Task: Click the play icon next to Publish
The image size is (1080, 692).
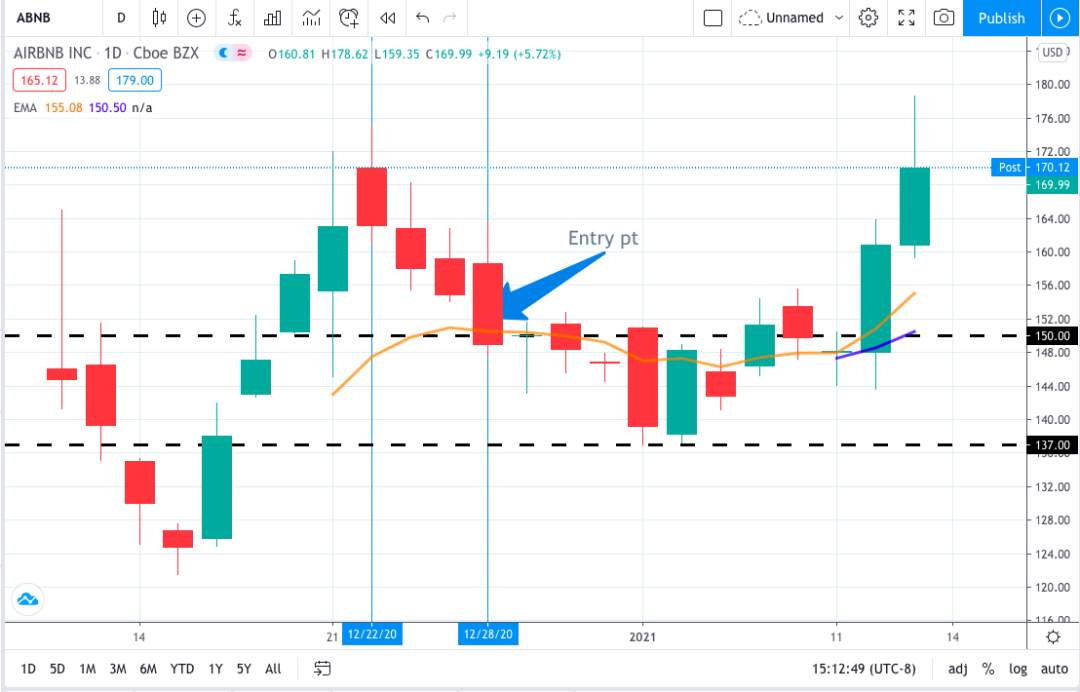Action: tap(1060, 18)
